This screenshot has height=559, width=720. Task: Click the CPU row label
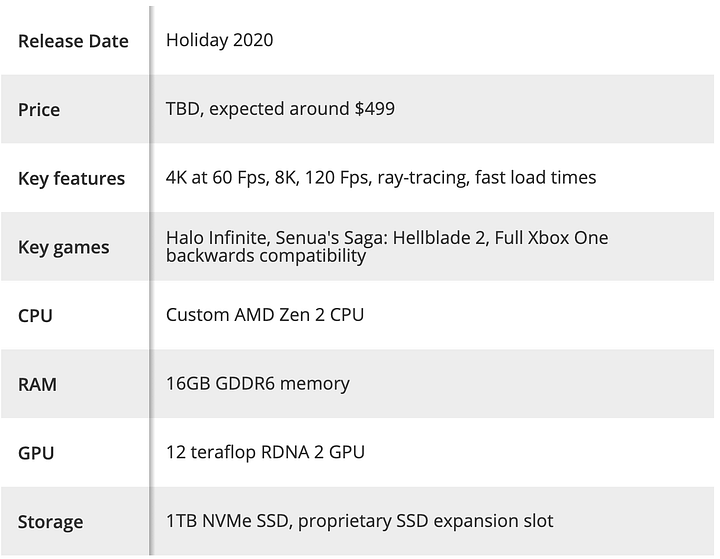(35, 316)
